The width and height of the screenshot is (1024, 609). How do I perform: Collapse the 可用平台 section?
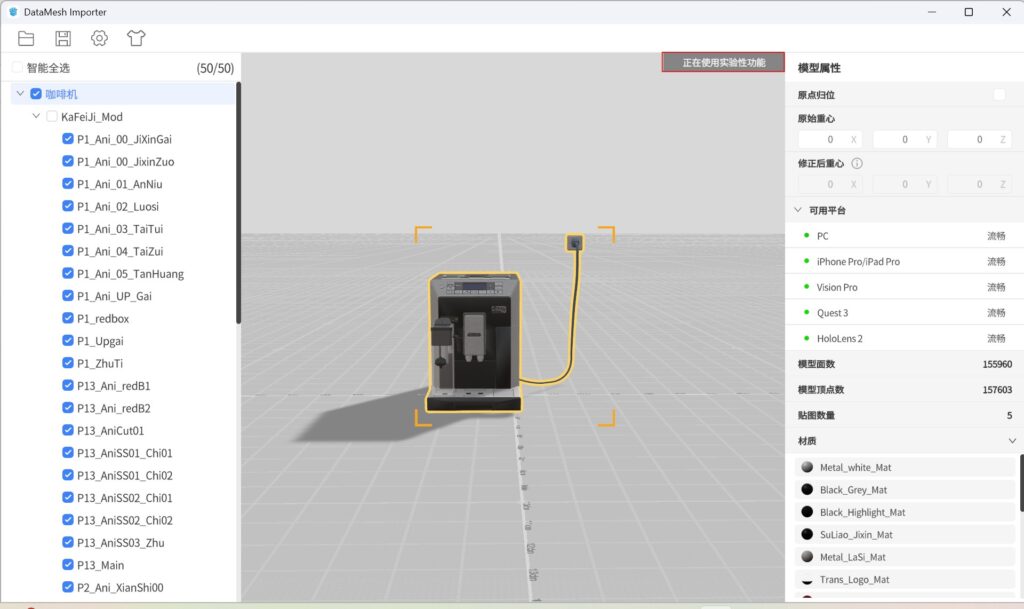(x=798, y=211)
